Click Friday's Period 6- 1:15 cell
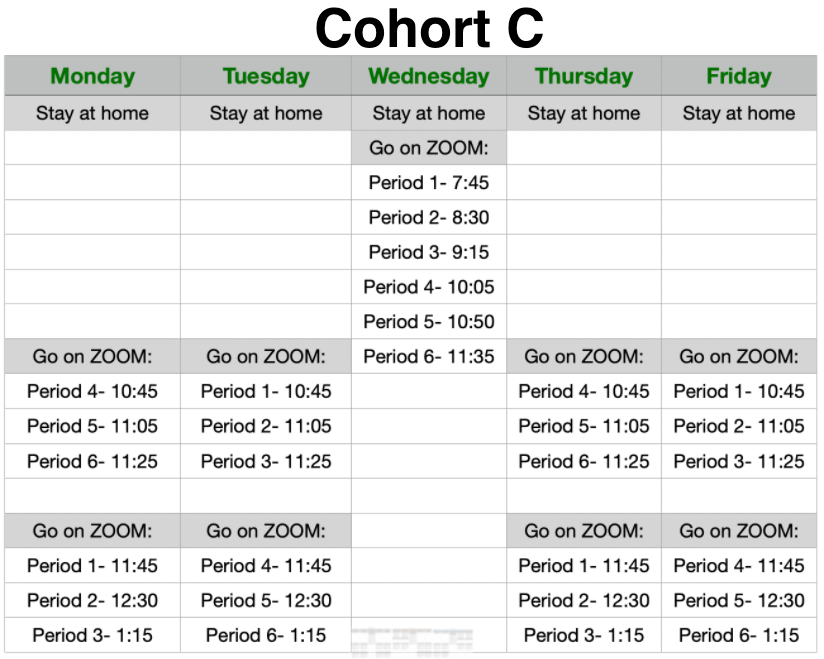This screenshot has width=824, height=659. 739,635
